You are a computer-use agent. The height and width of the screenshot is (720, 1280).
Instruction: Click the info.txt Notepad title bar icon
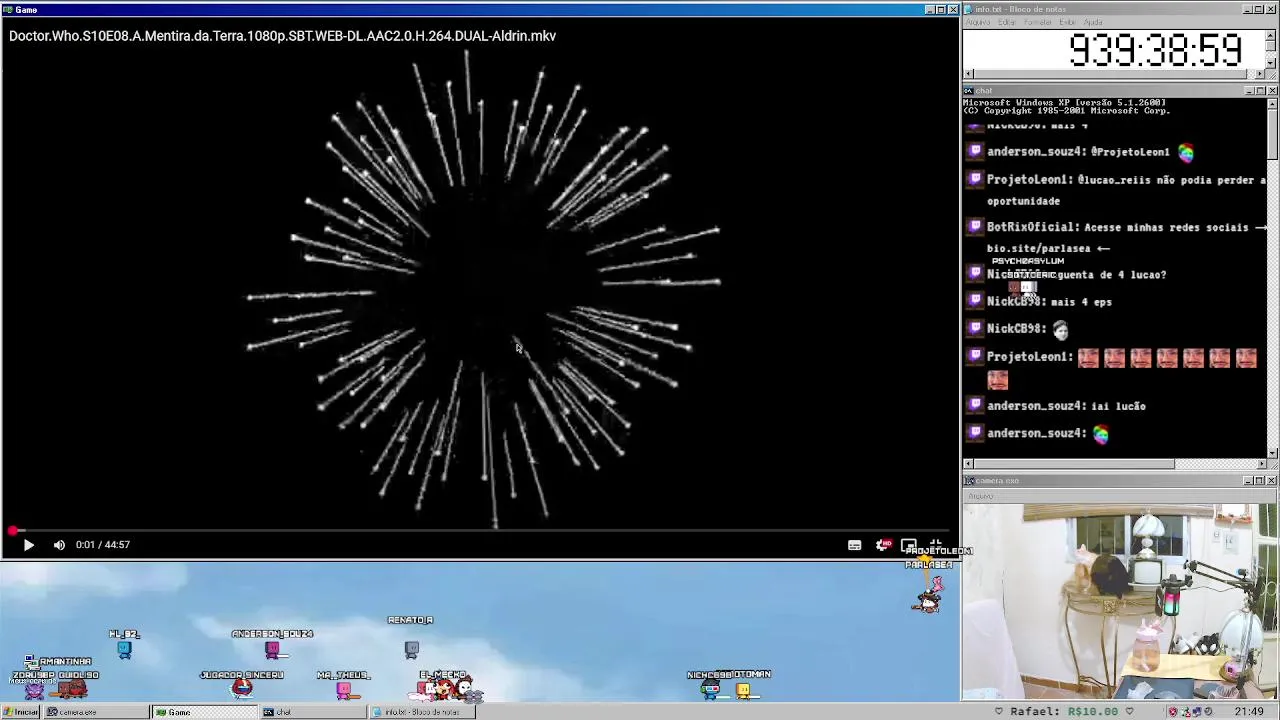tap(969, 9)
